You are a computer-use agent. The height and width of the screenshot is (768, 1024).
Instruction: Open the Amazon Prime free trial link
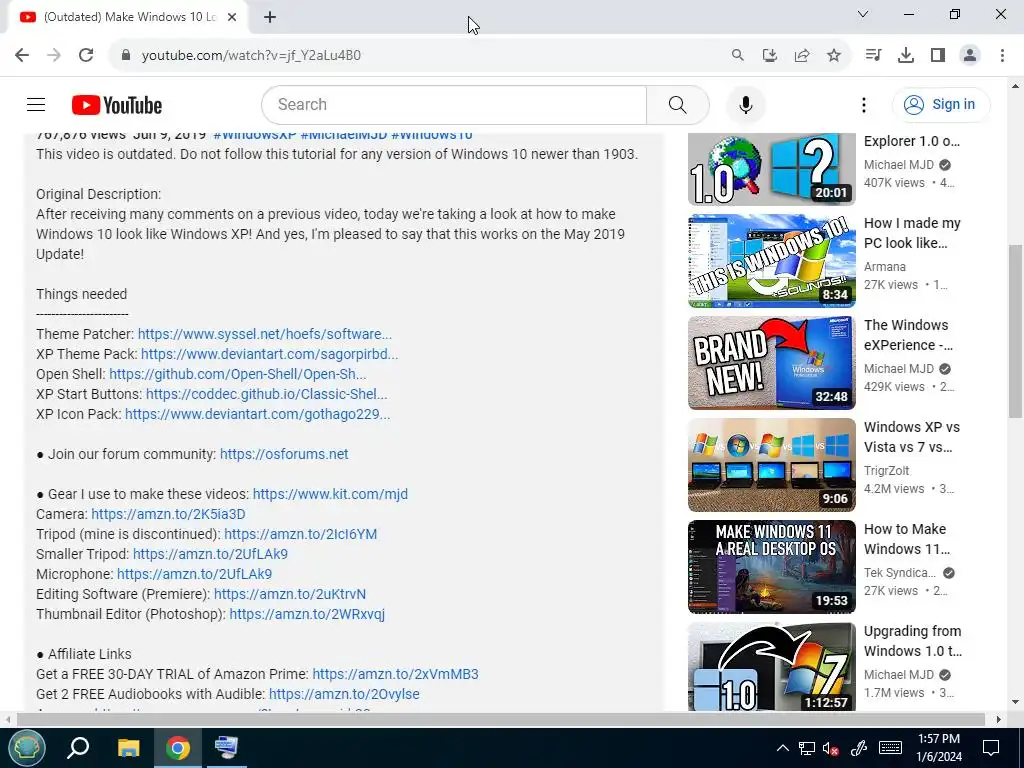395,674
